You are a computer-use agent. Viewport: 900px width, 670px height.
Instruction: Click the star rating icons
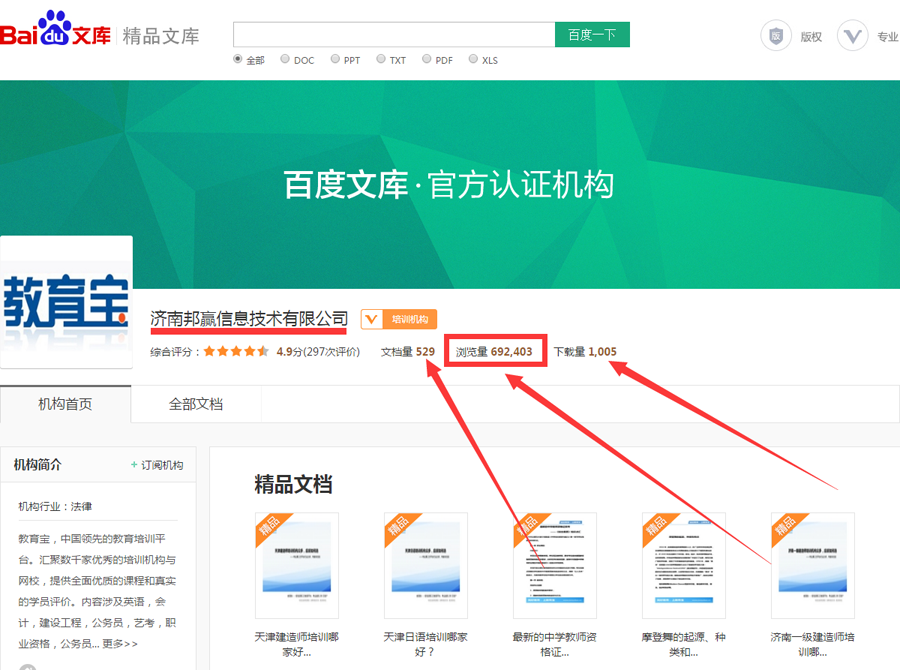pos(235,351)
